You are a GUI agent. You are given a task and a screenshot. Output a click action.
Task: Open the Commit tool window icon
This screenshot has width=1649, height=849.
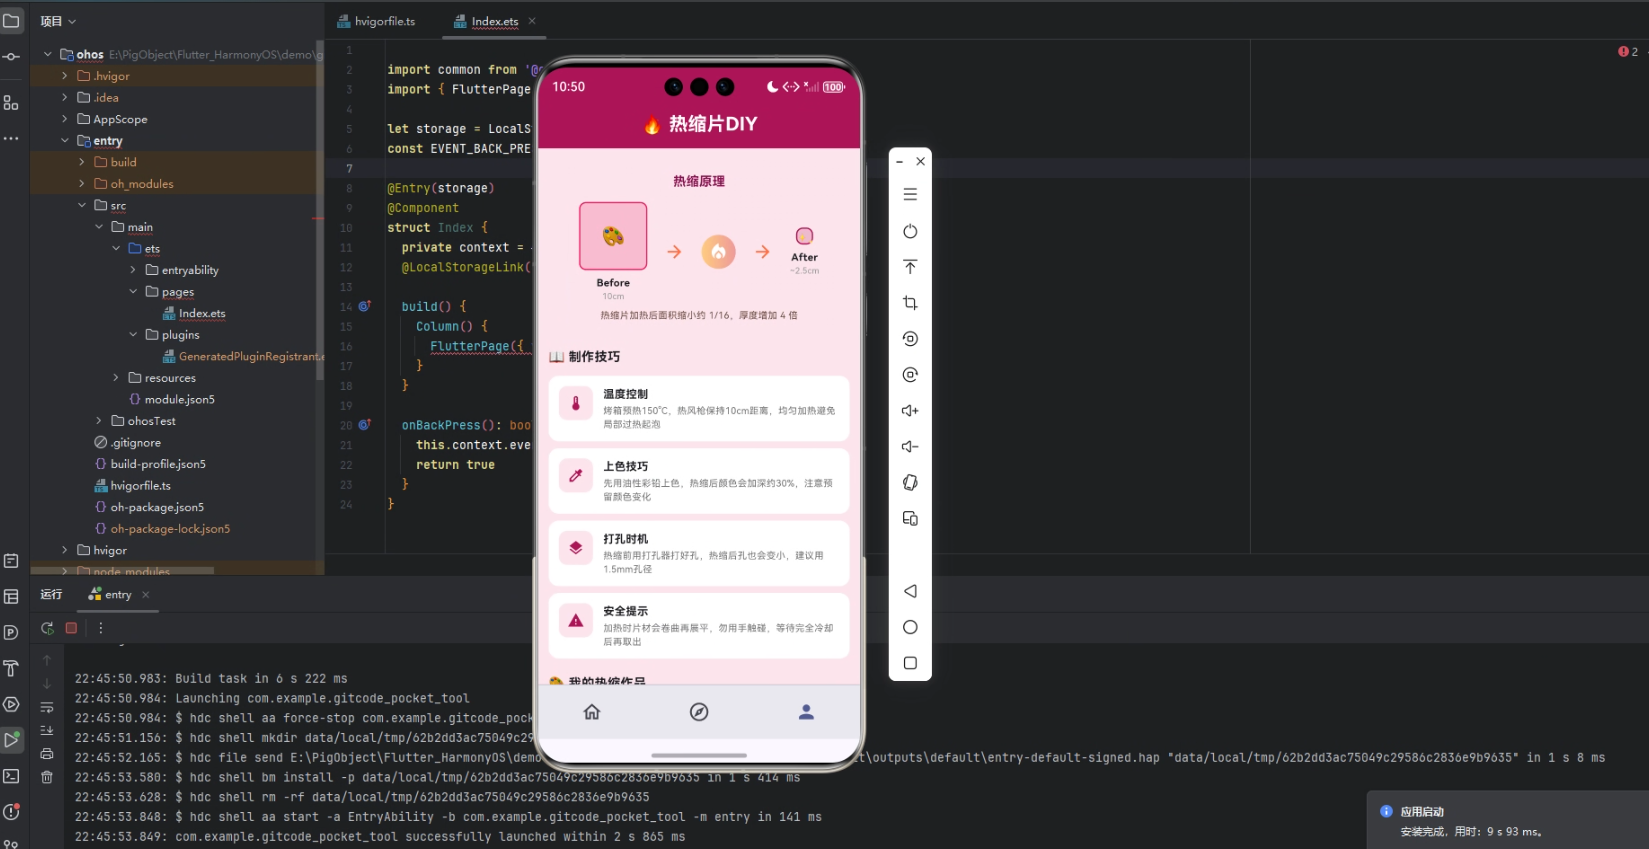click(x=11, y=57)
